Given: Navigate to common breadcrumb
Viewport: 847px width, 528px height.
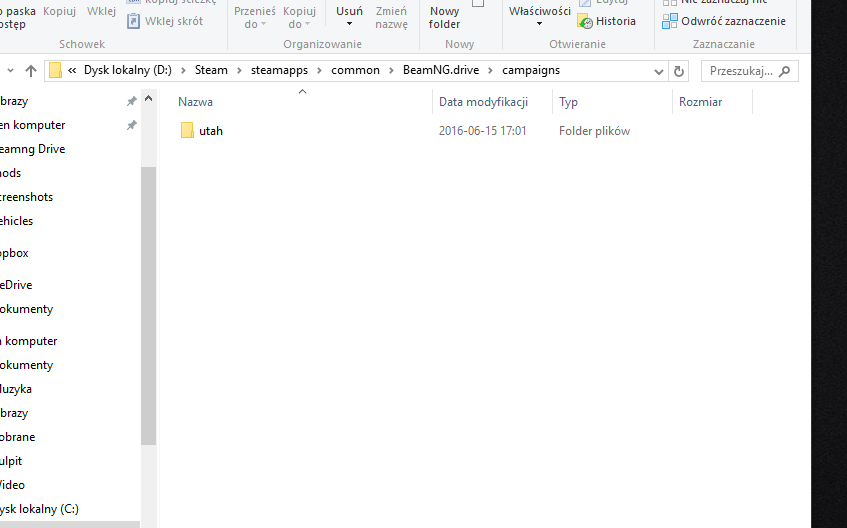Looking at the screenshot, I should point(355,70).
